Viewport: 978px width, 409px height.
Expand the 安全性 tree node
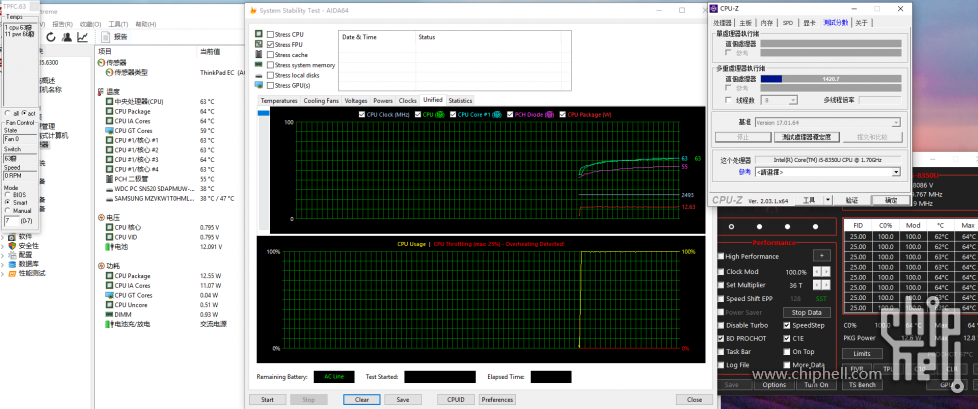[3, 246]
